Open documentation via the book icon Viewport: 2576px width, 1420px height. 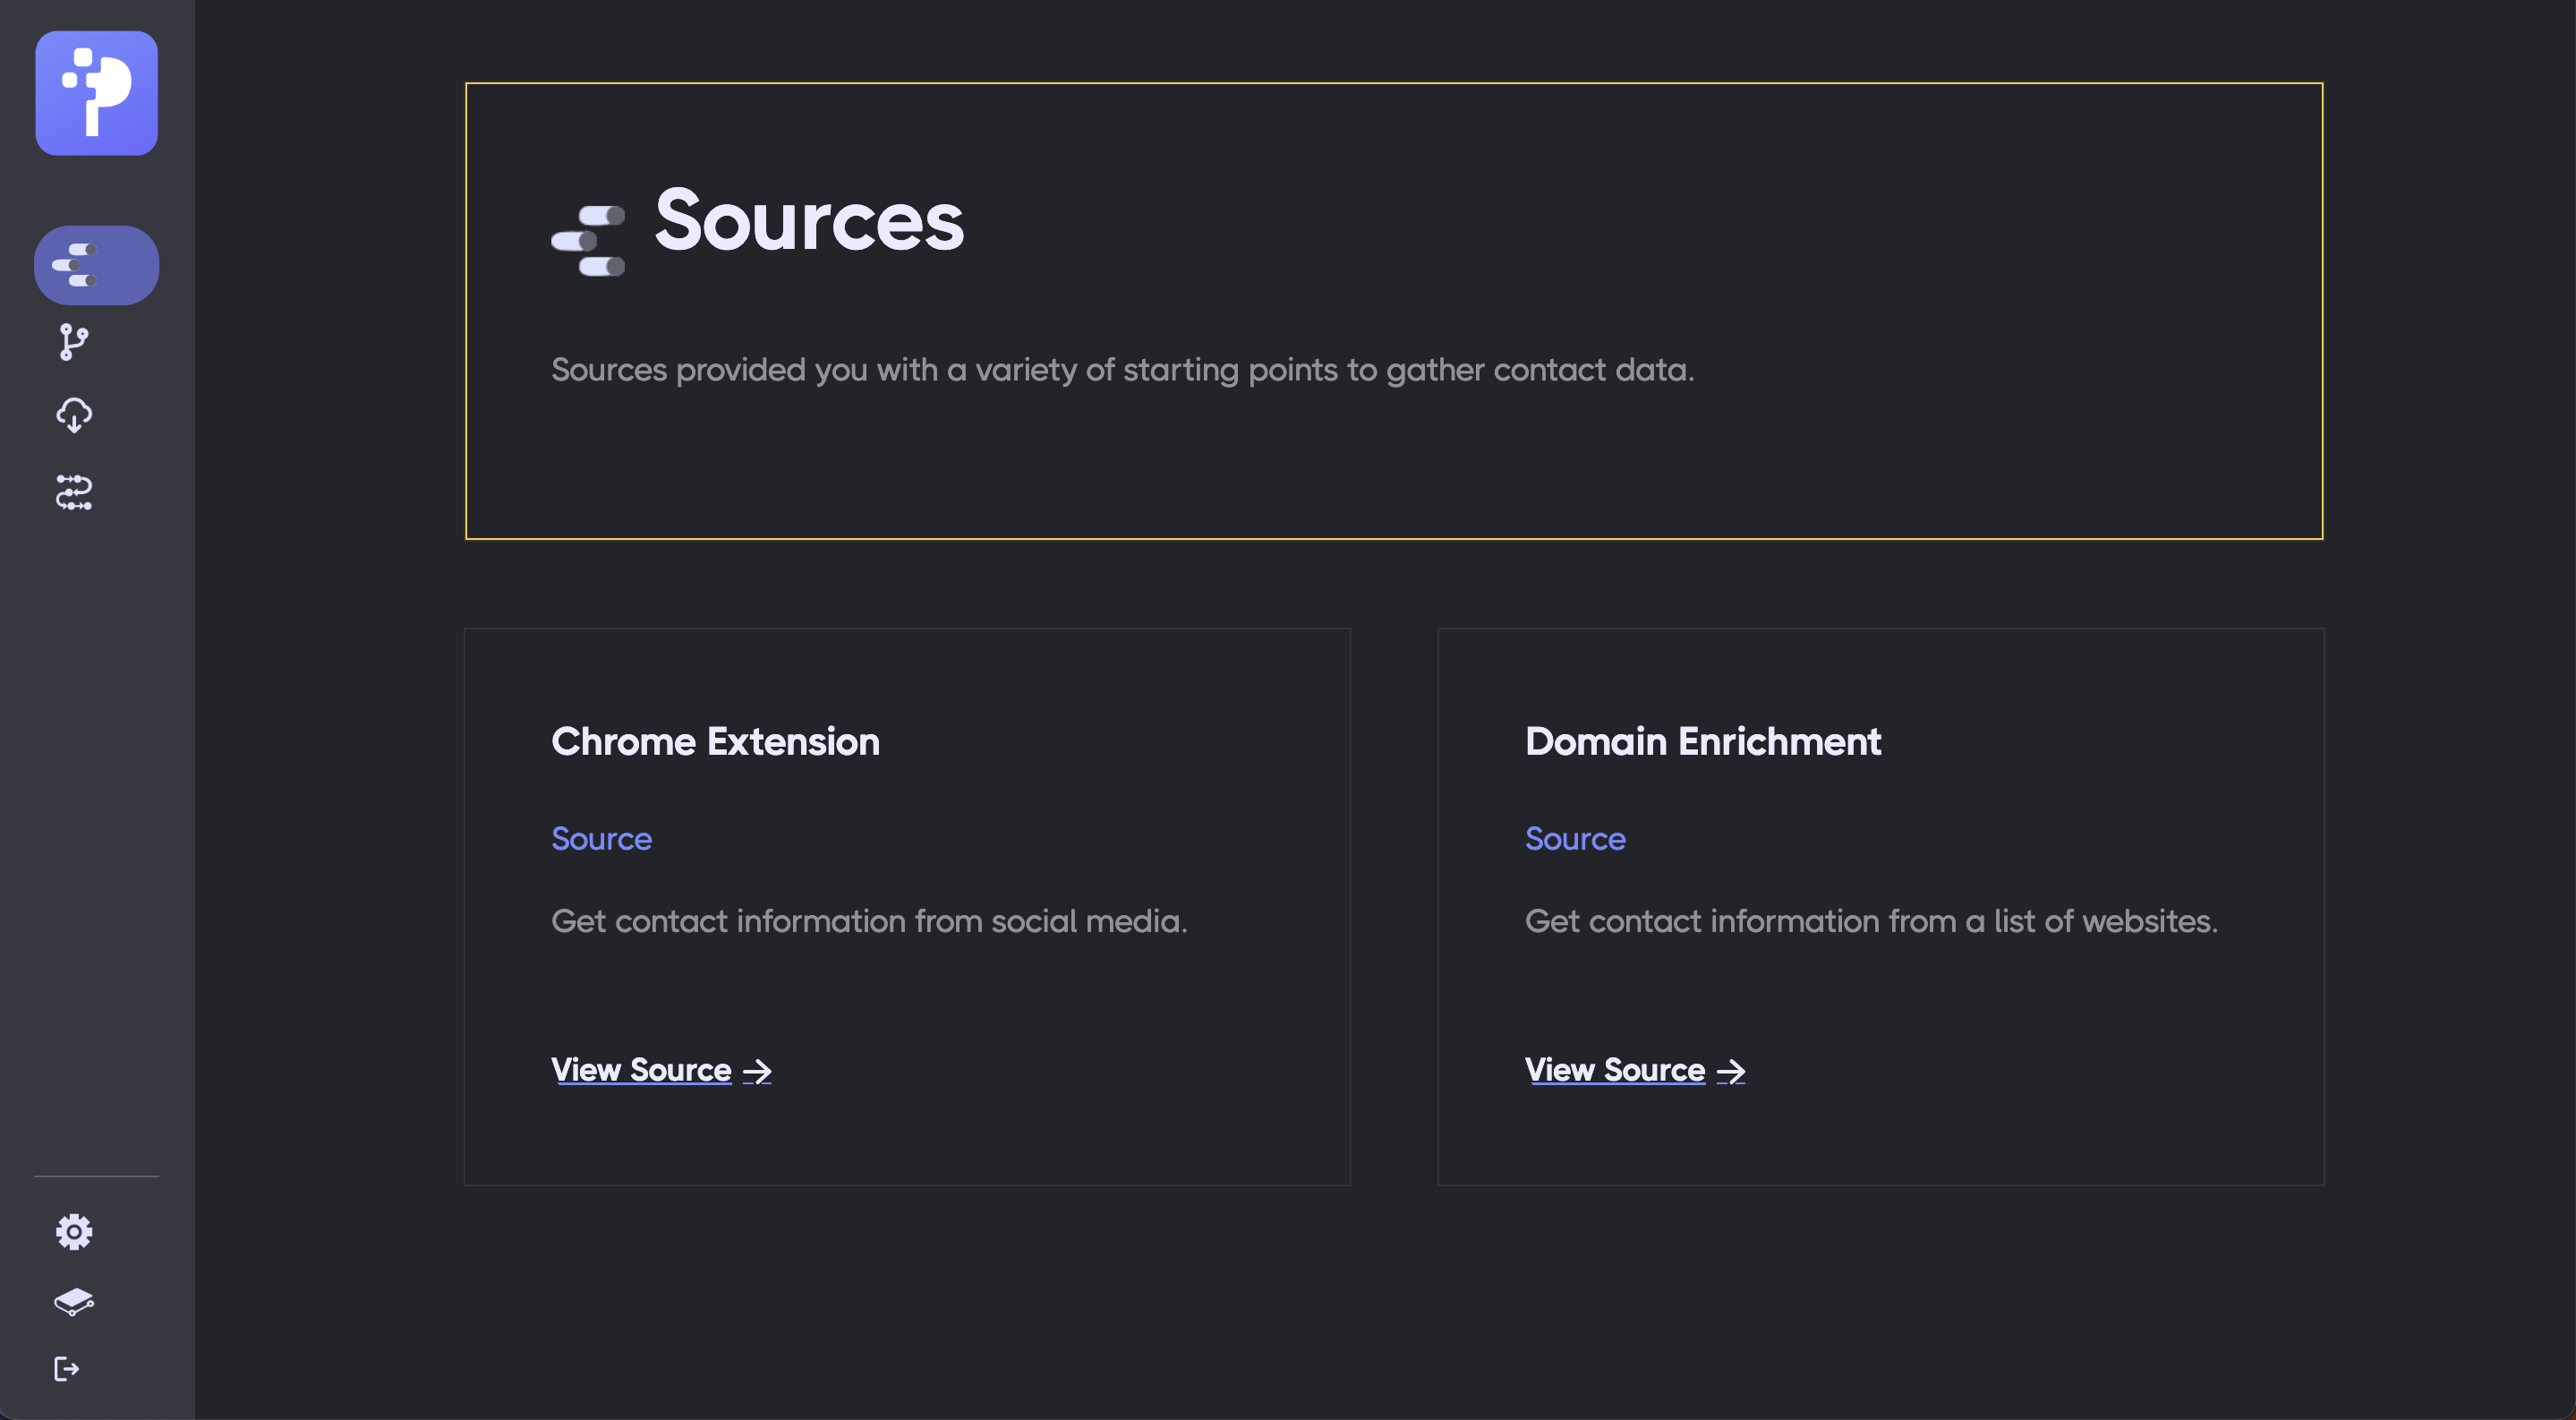coord(74,1301)
